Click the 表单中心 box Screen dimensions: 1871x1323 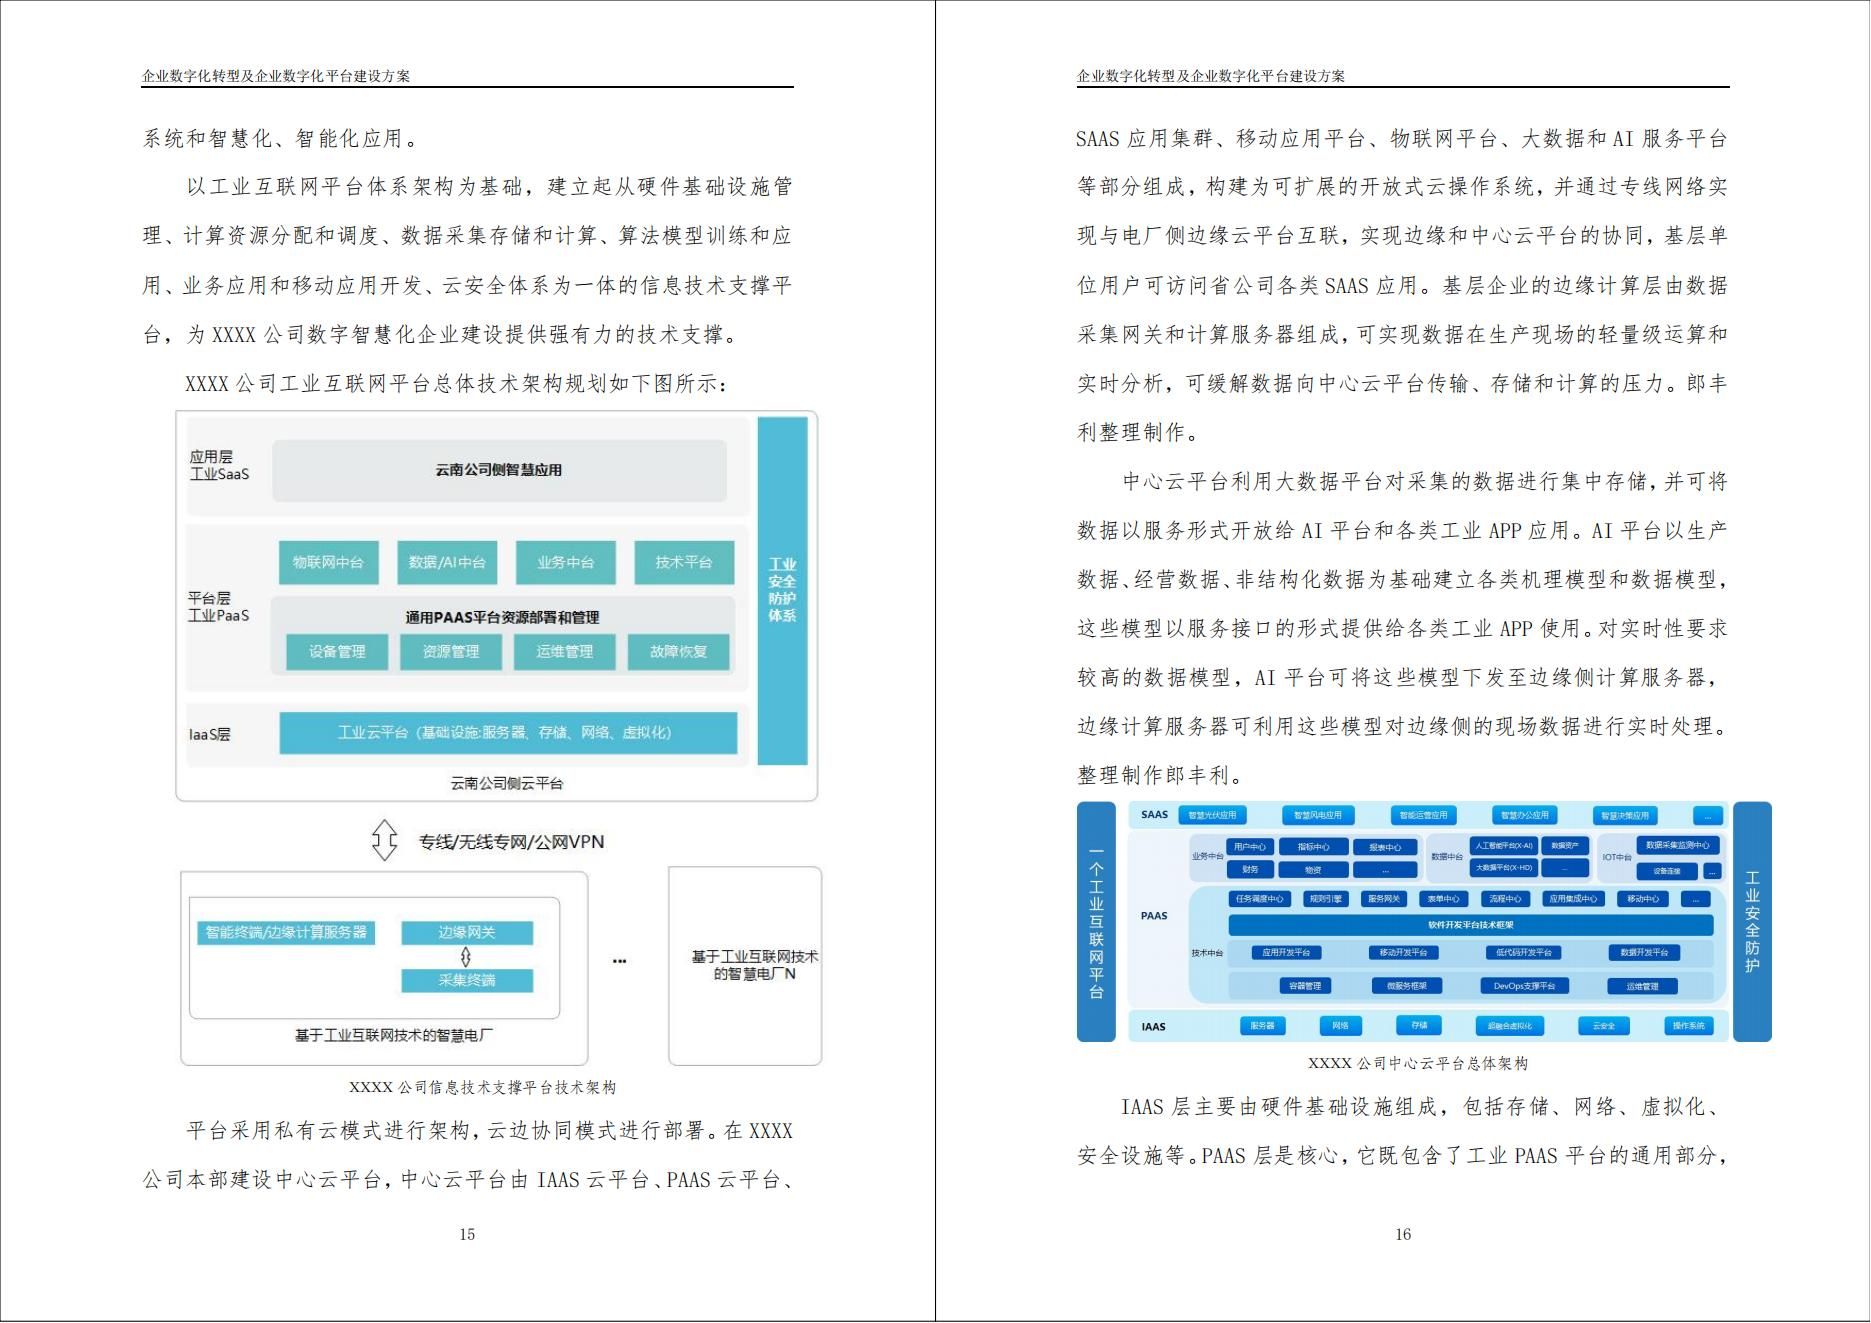pos(1444,899)
